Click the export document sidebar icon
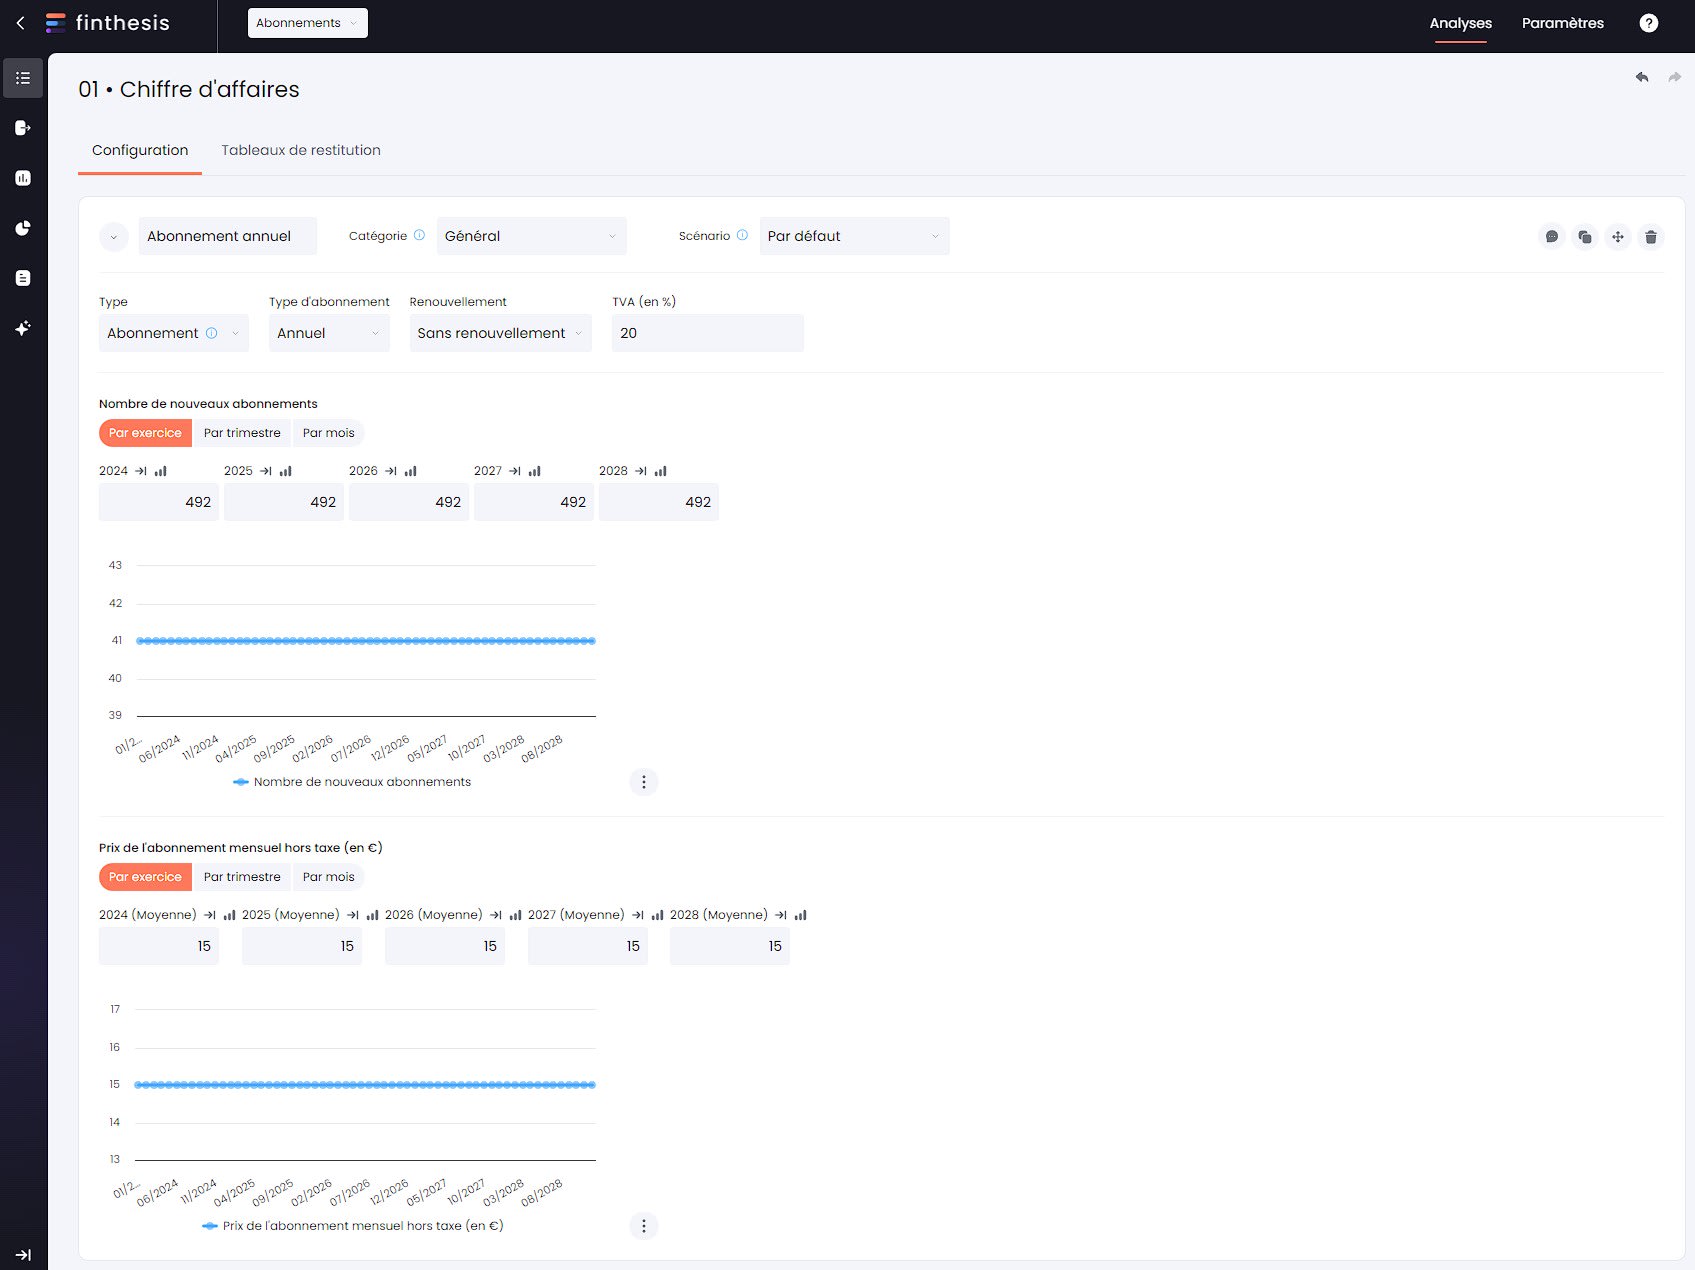This screenshot has width=1695, height=1270. (x=23, y=128)
